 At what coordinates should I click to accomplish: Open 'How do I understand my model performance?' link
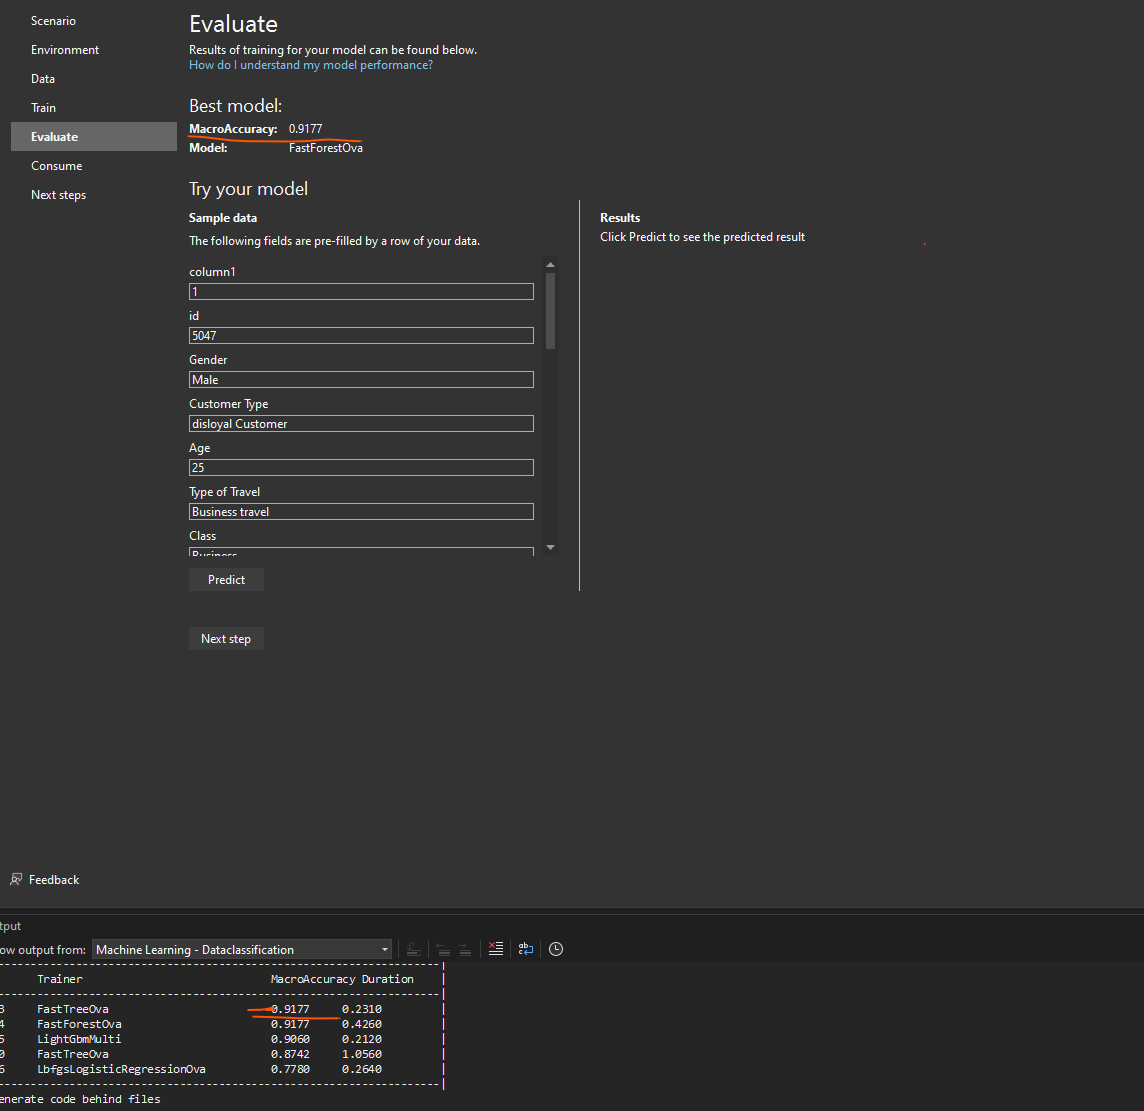point(311,64)
